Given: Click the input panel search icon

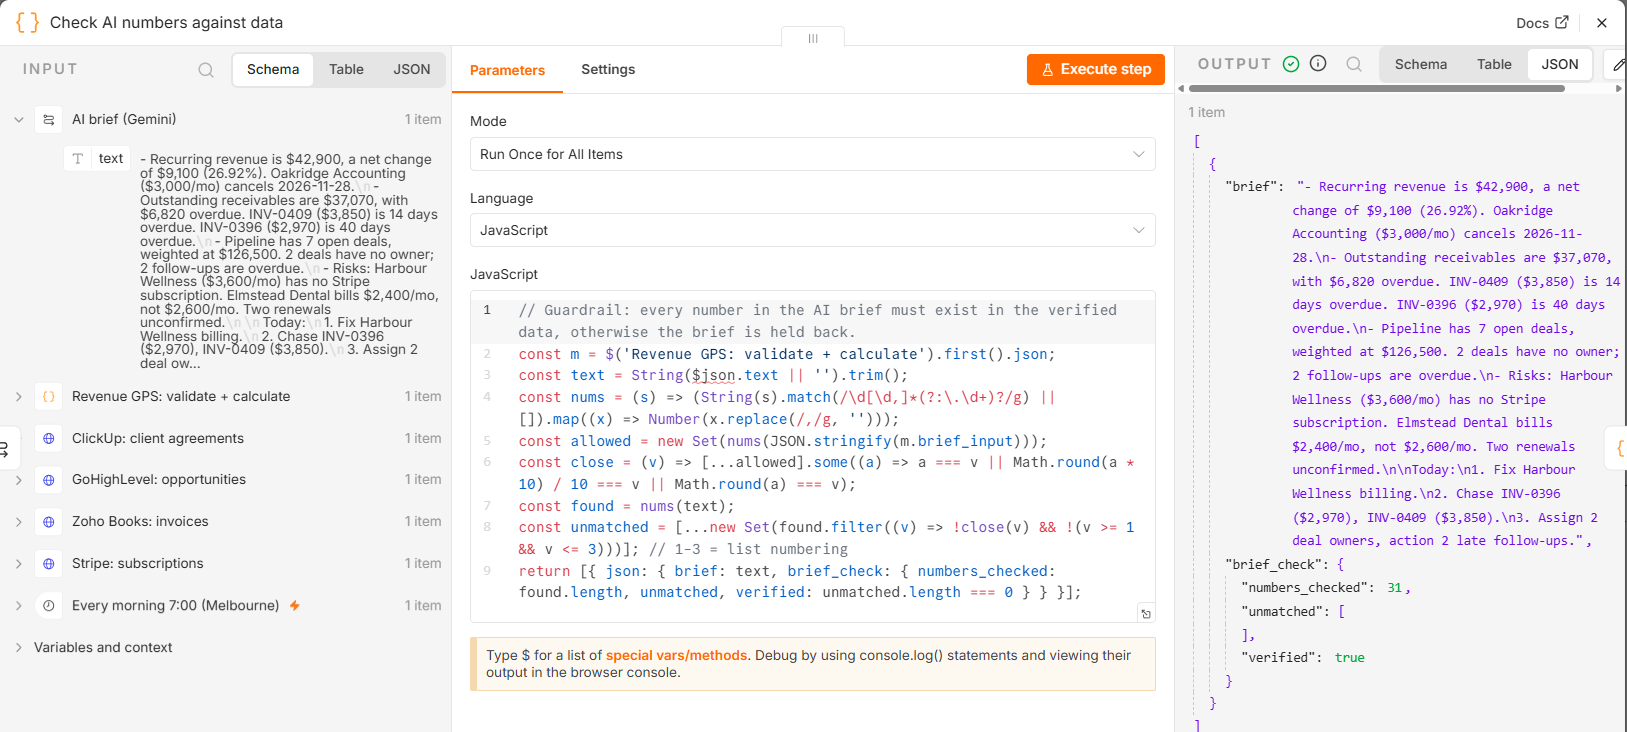Looking at the screenshot, I should 206,70.
